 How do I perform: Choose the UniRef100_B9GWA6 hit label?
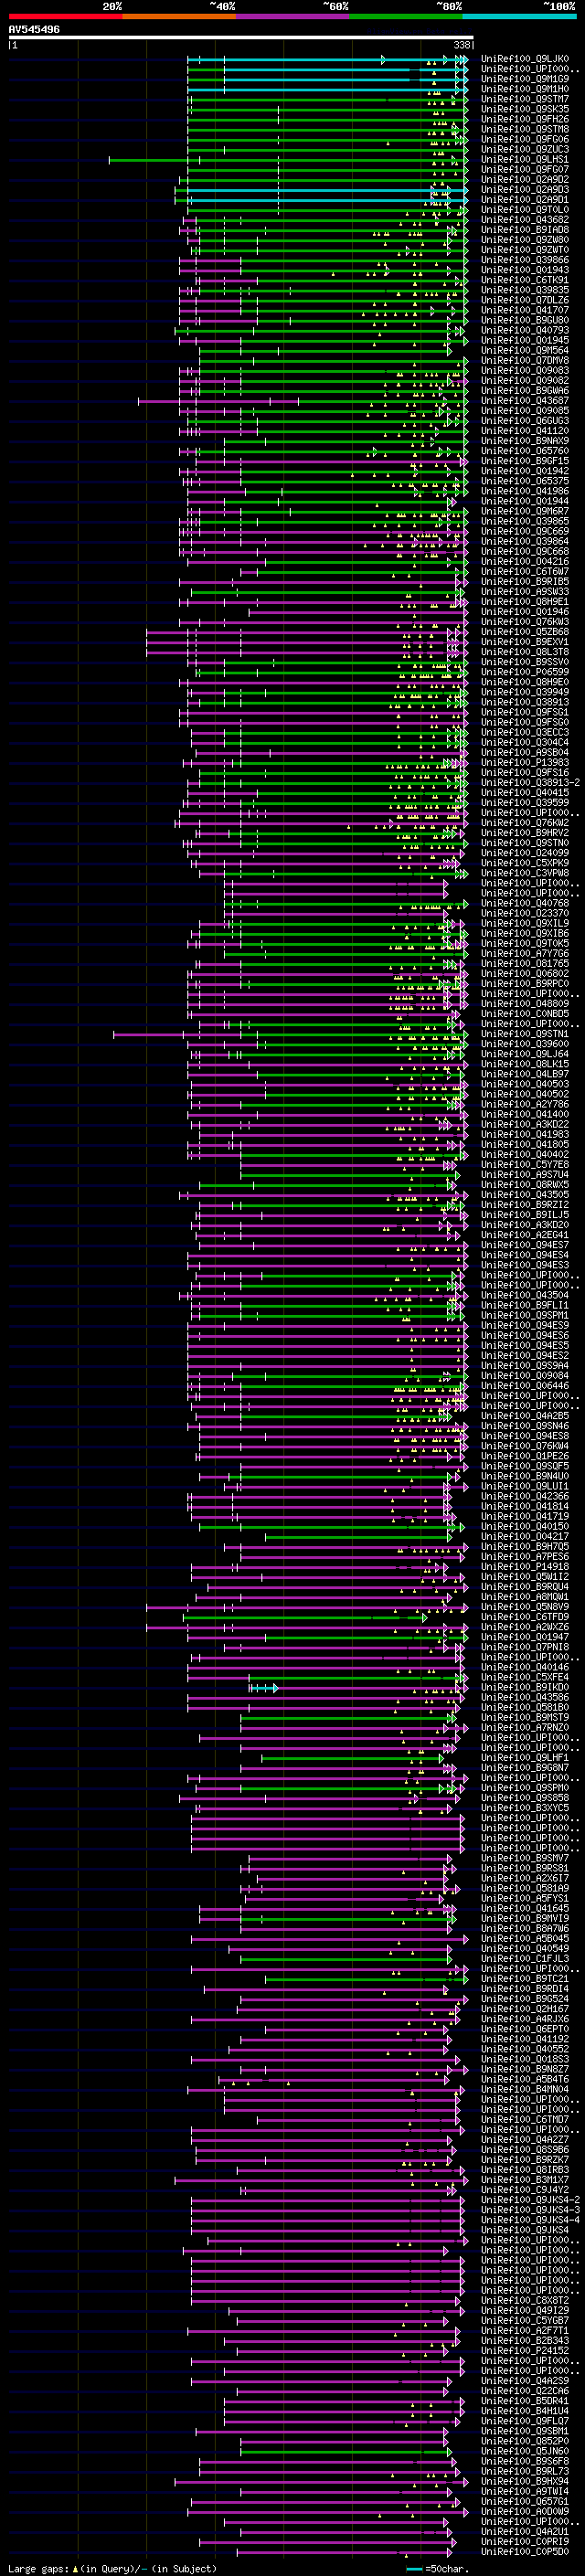pos(525,391)
